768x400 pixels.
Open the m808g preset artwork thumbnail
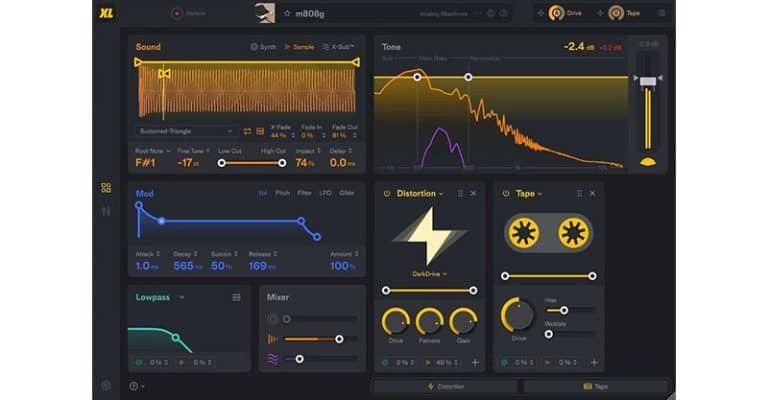265,13
